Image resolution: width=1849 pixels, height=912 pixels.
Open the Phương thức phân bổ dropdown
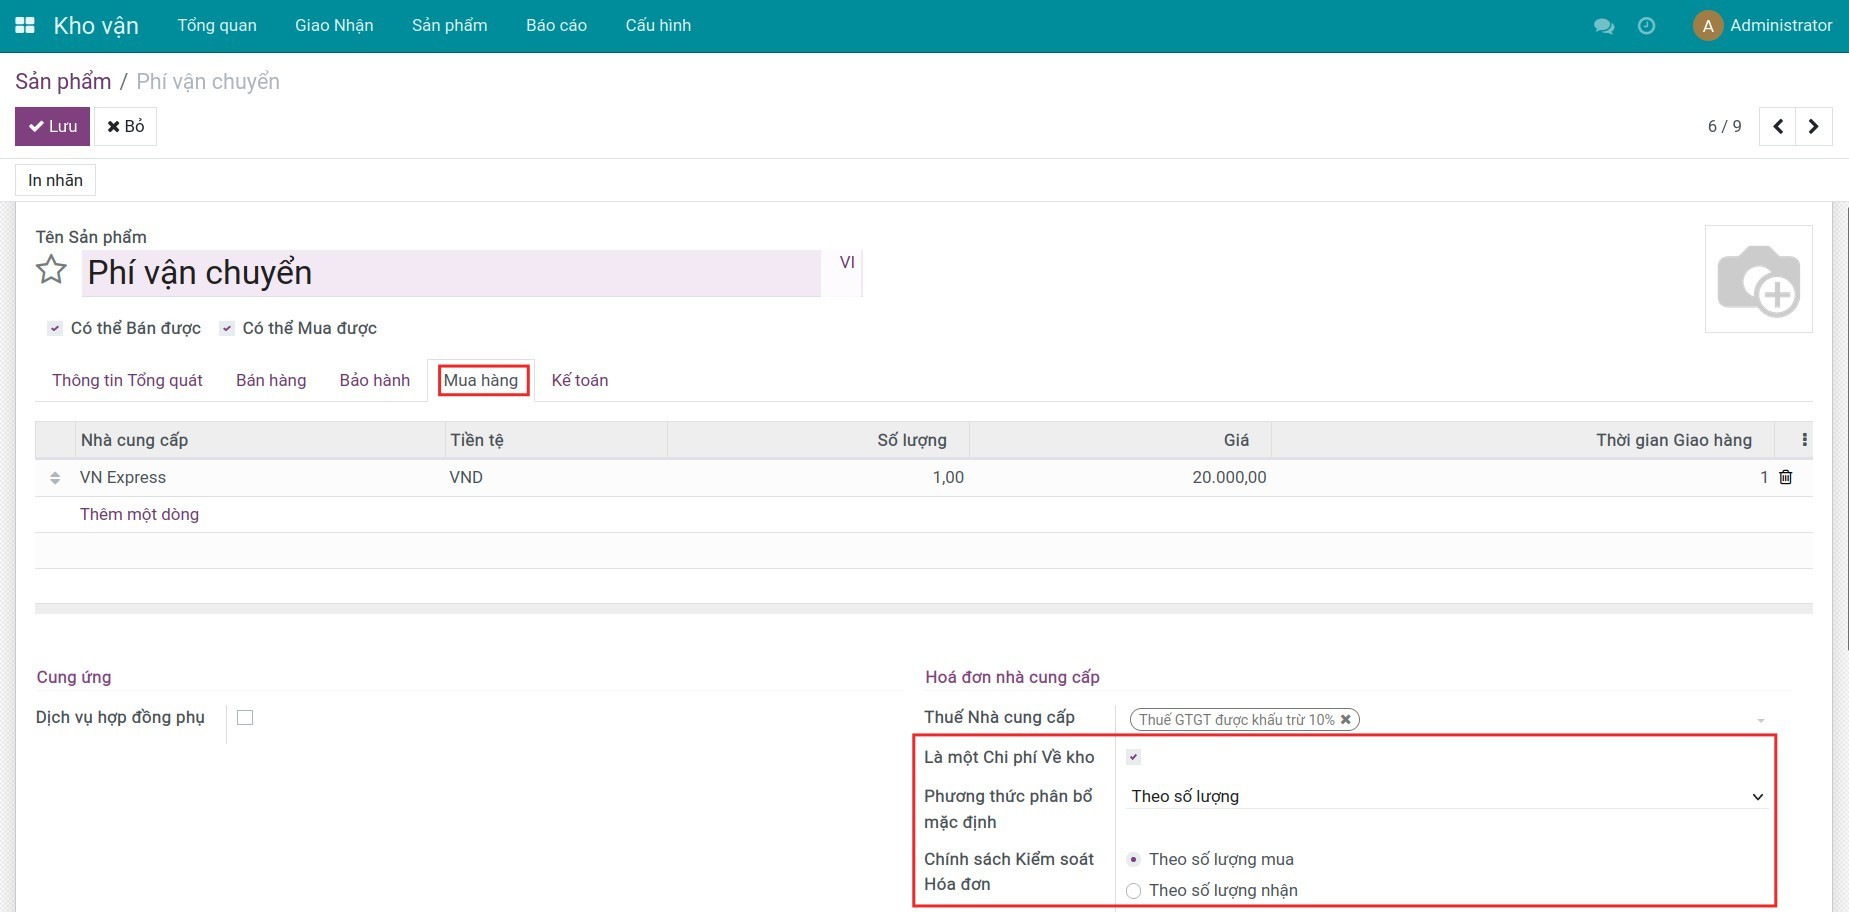(x=1446, y=797)
